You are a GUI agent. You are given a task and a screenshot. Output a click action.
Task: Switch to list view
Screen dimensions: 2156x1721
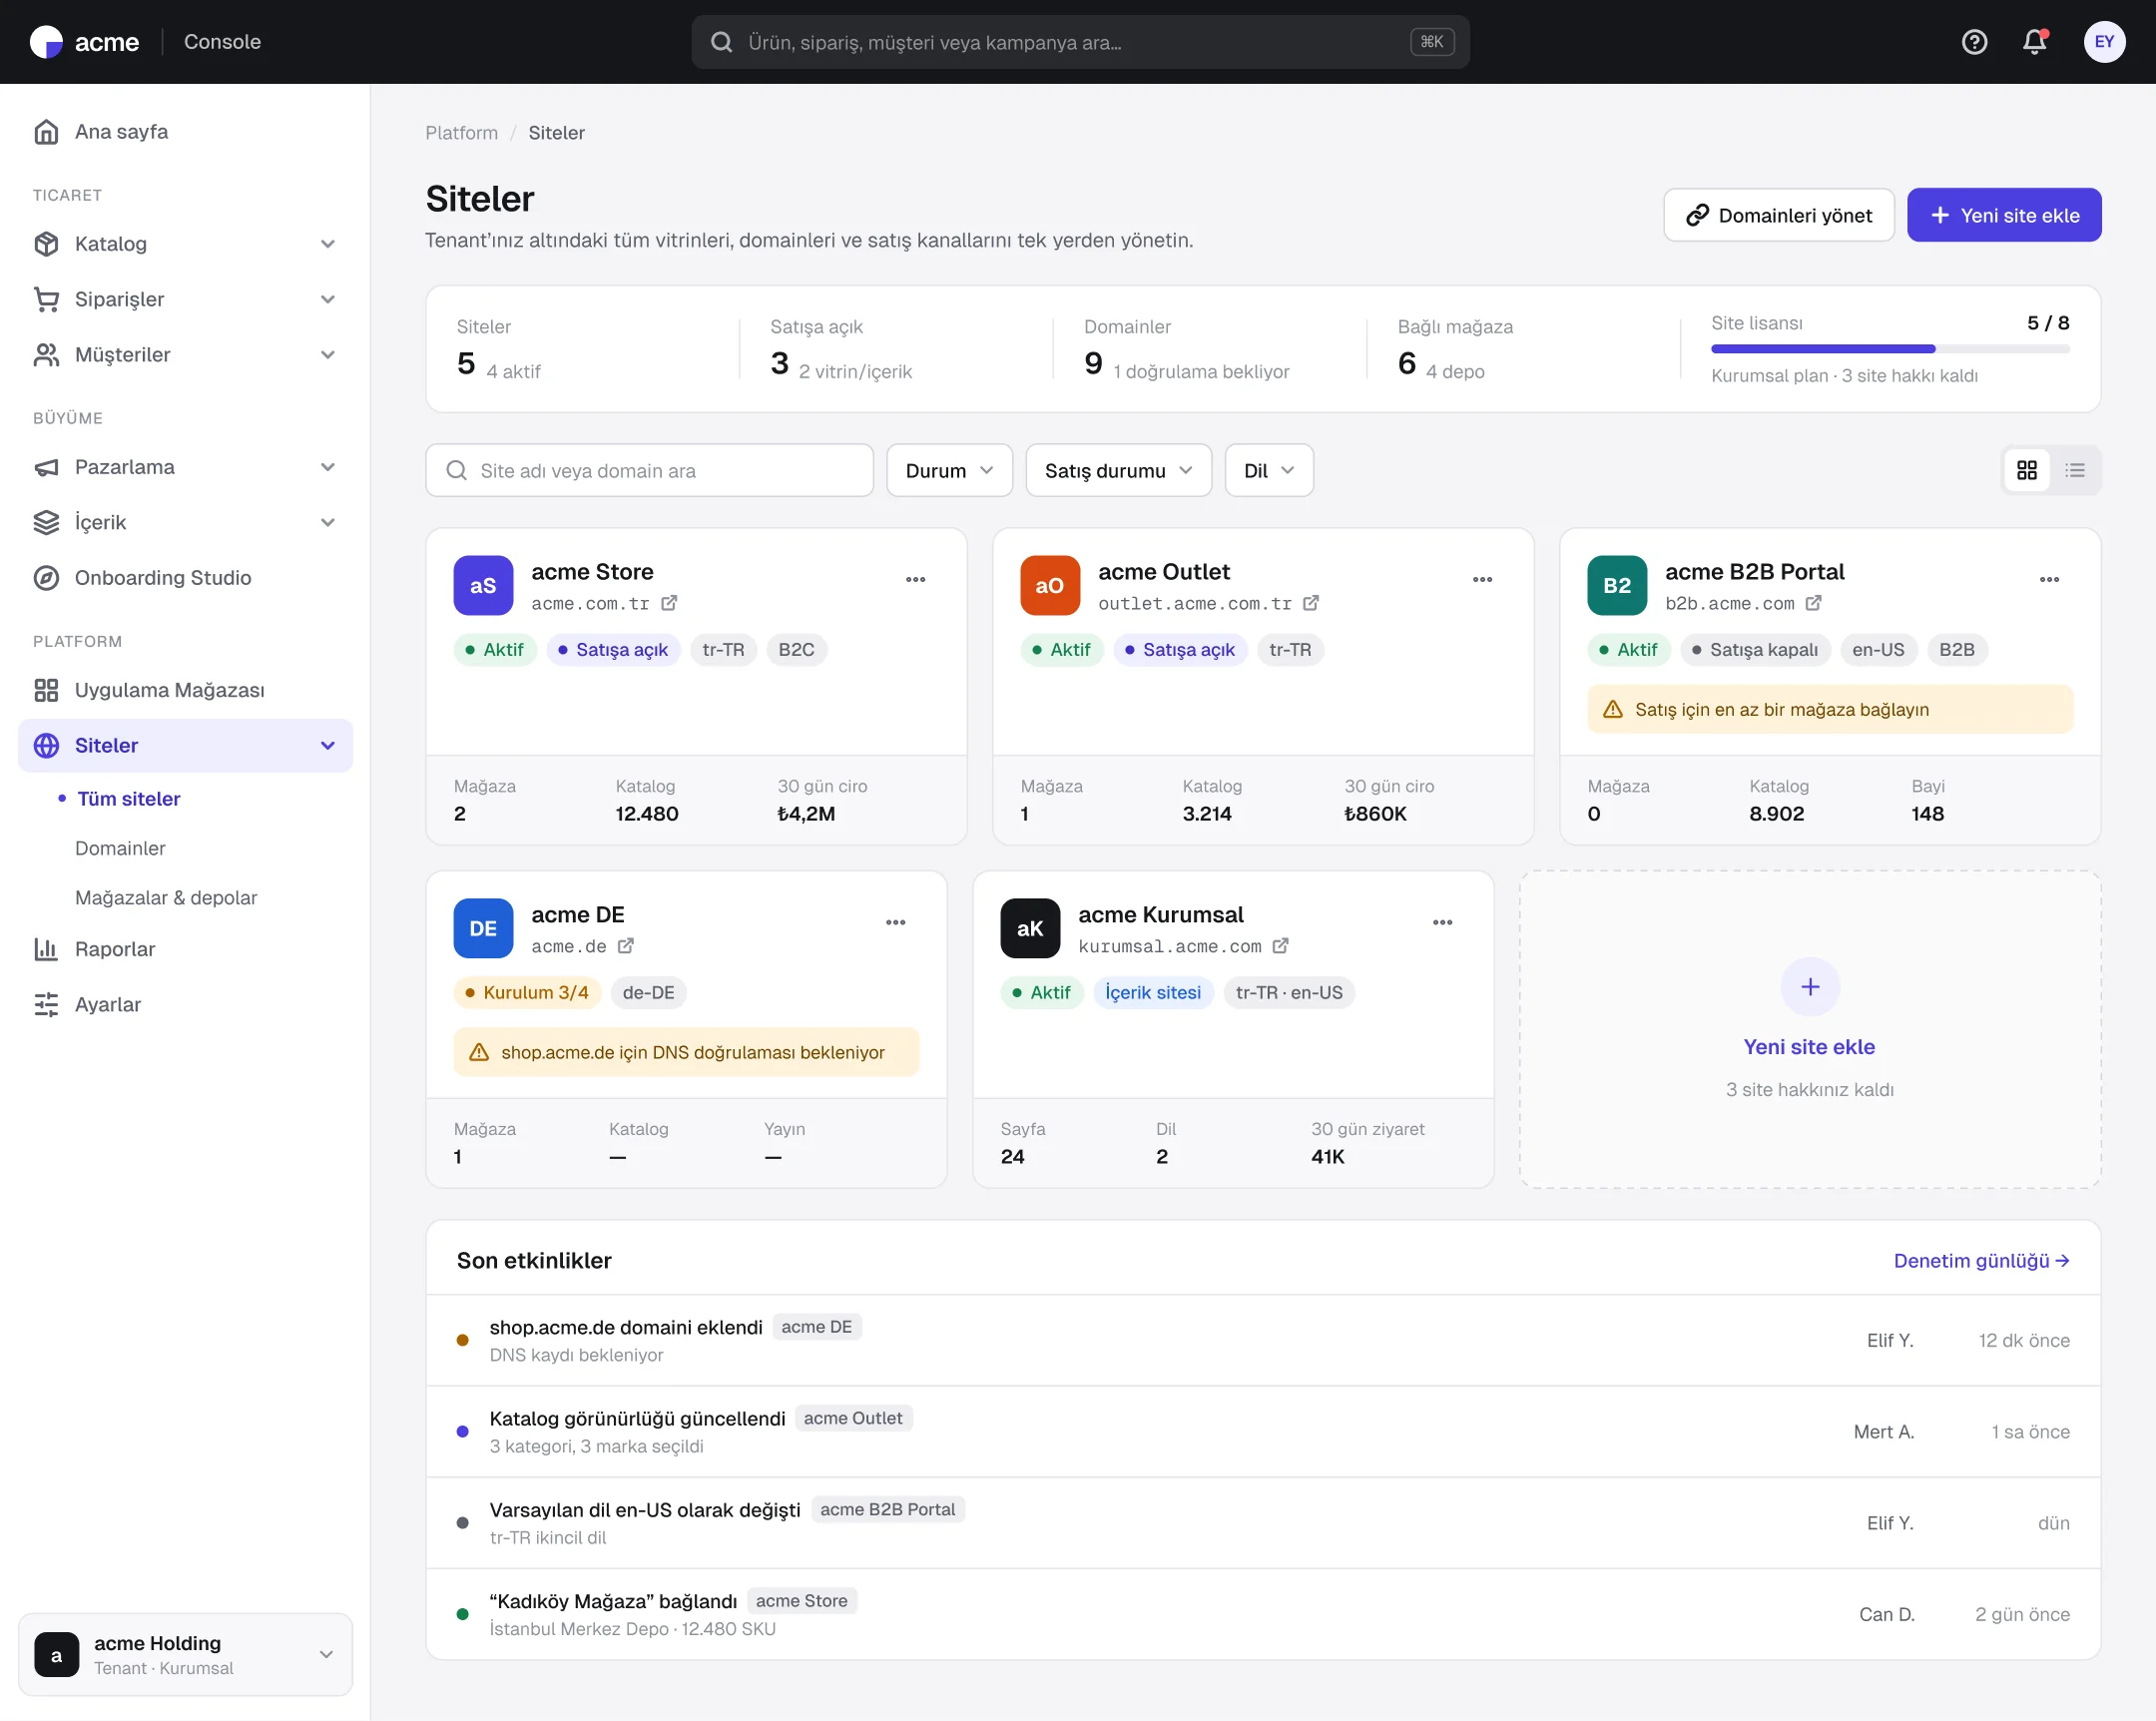[x=2075, y=471]
